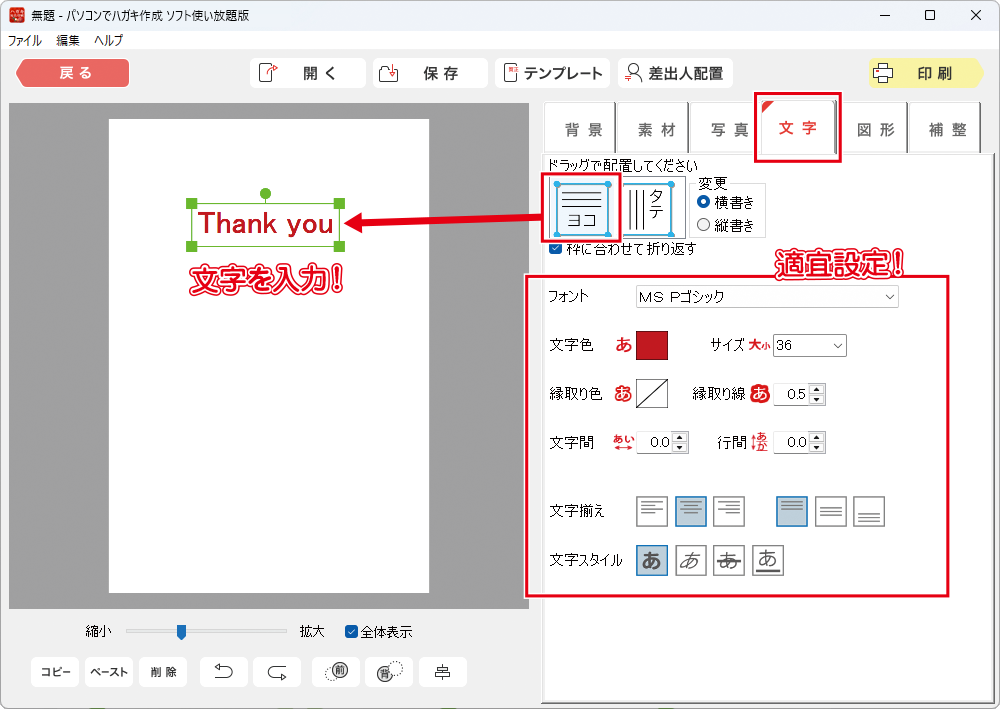The image size is (1000, 709).
Task: Uncheck the 全体表示 checkbox
Action: pyautogui.click(x=351, y=632)
